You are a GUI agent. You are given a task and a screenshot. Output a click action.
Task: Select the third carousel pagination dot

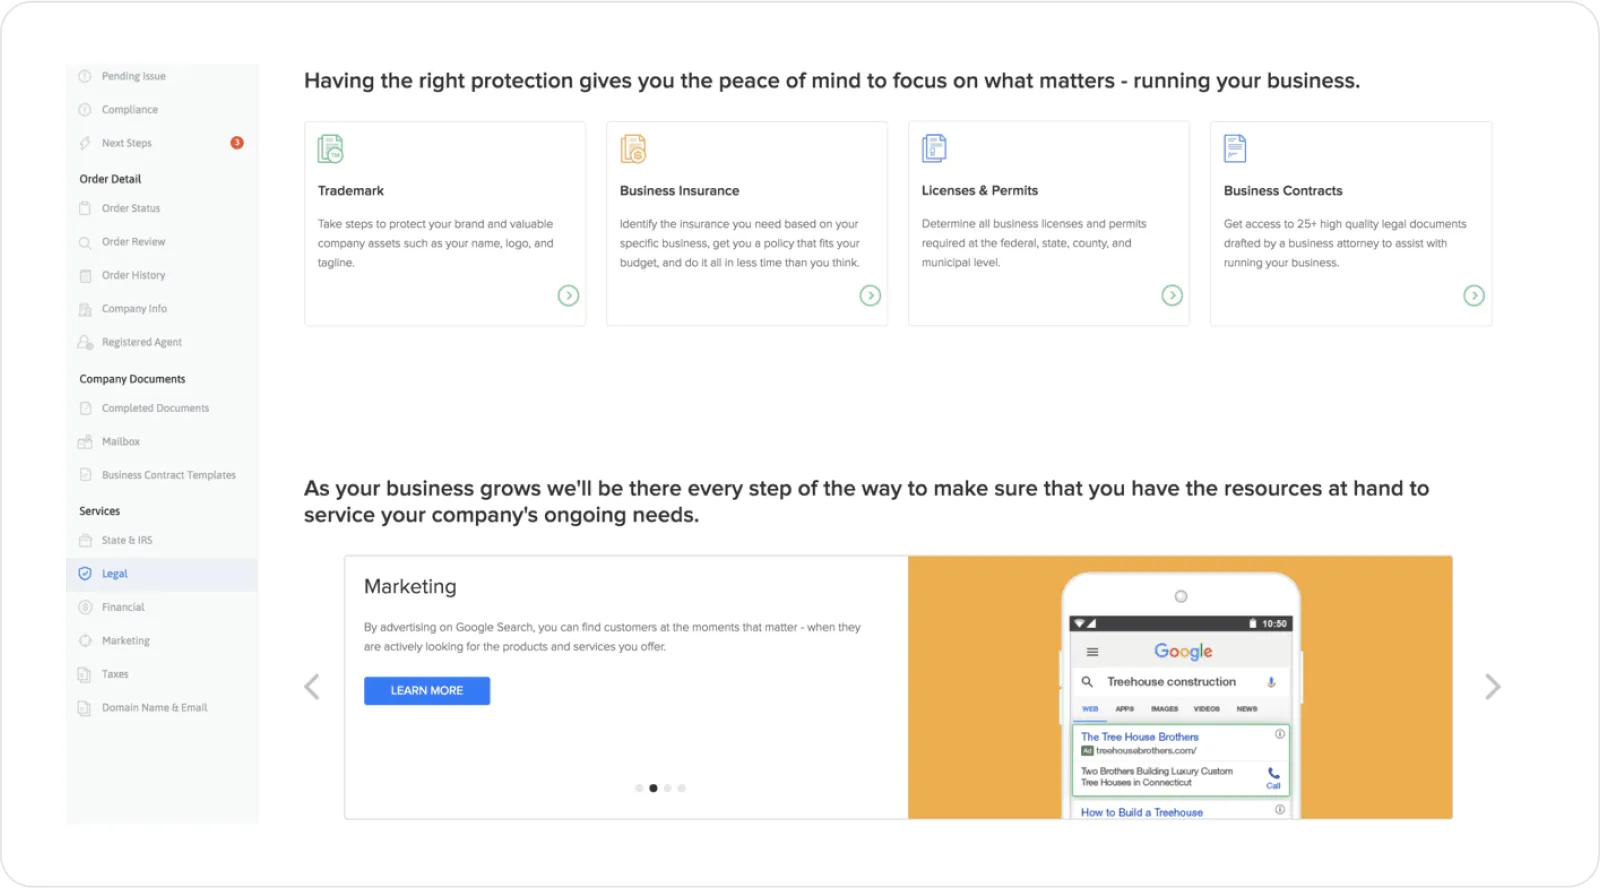click(x=668, y=788)
